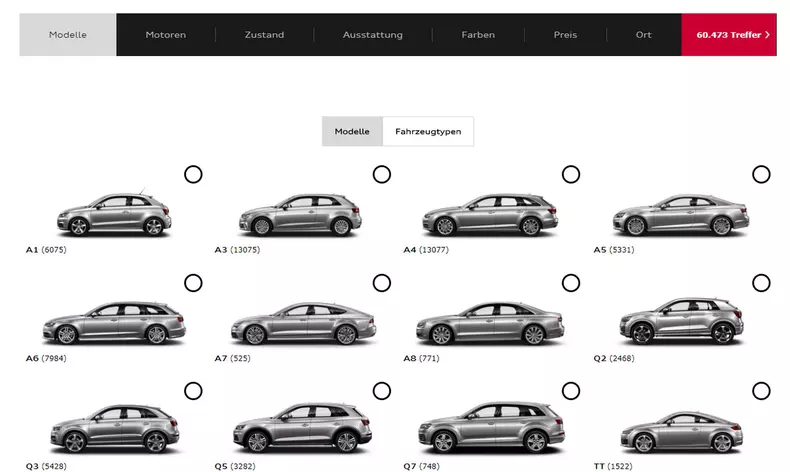Select the Q3 model radio button
790x472 pixels.
click(193, 391)
